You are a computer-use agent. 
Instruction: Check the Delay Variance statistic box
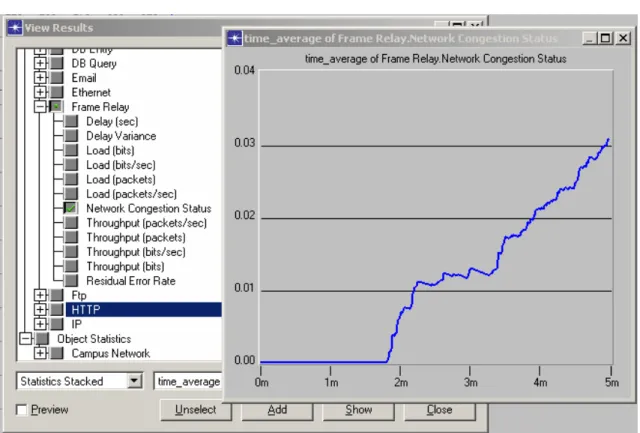71,136
